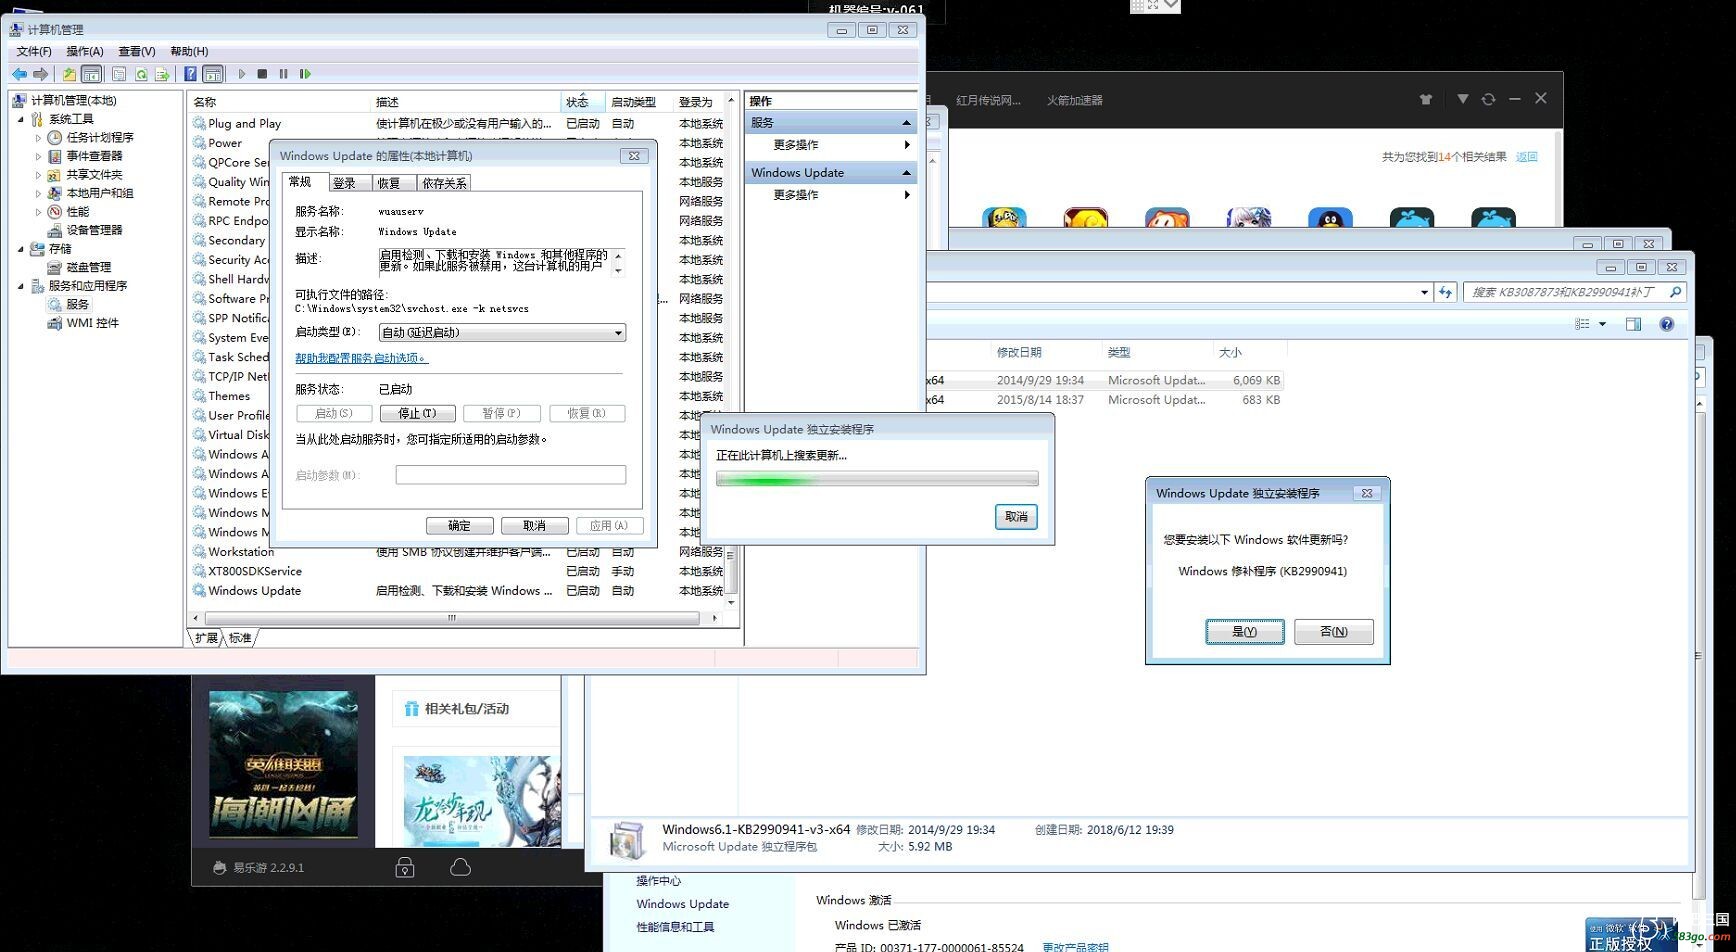This screenshot has height=952, width=1736.
Task: Click the Restart service icon
Action: coord(305,74)
